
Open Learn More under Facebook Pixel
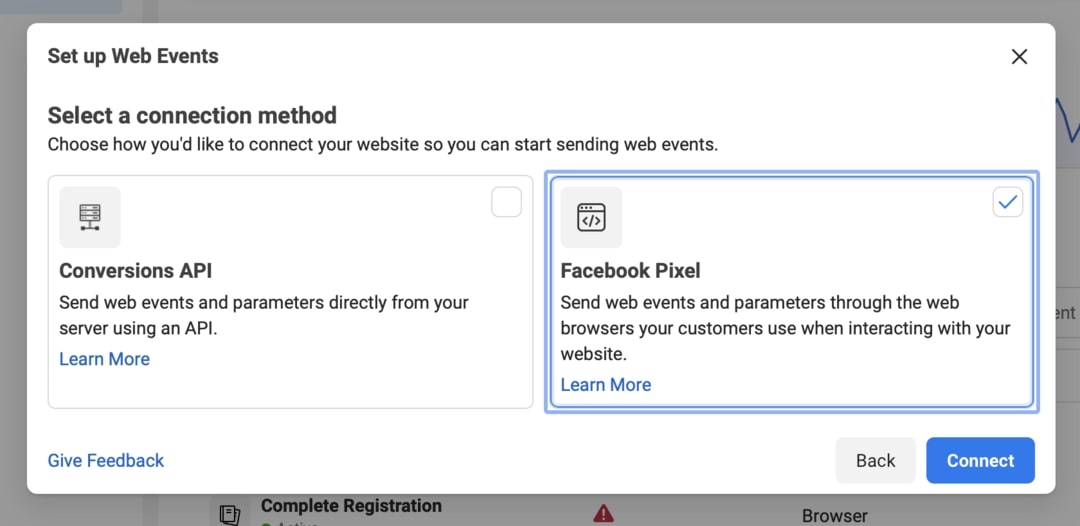coord(605,385)
